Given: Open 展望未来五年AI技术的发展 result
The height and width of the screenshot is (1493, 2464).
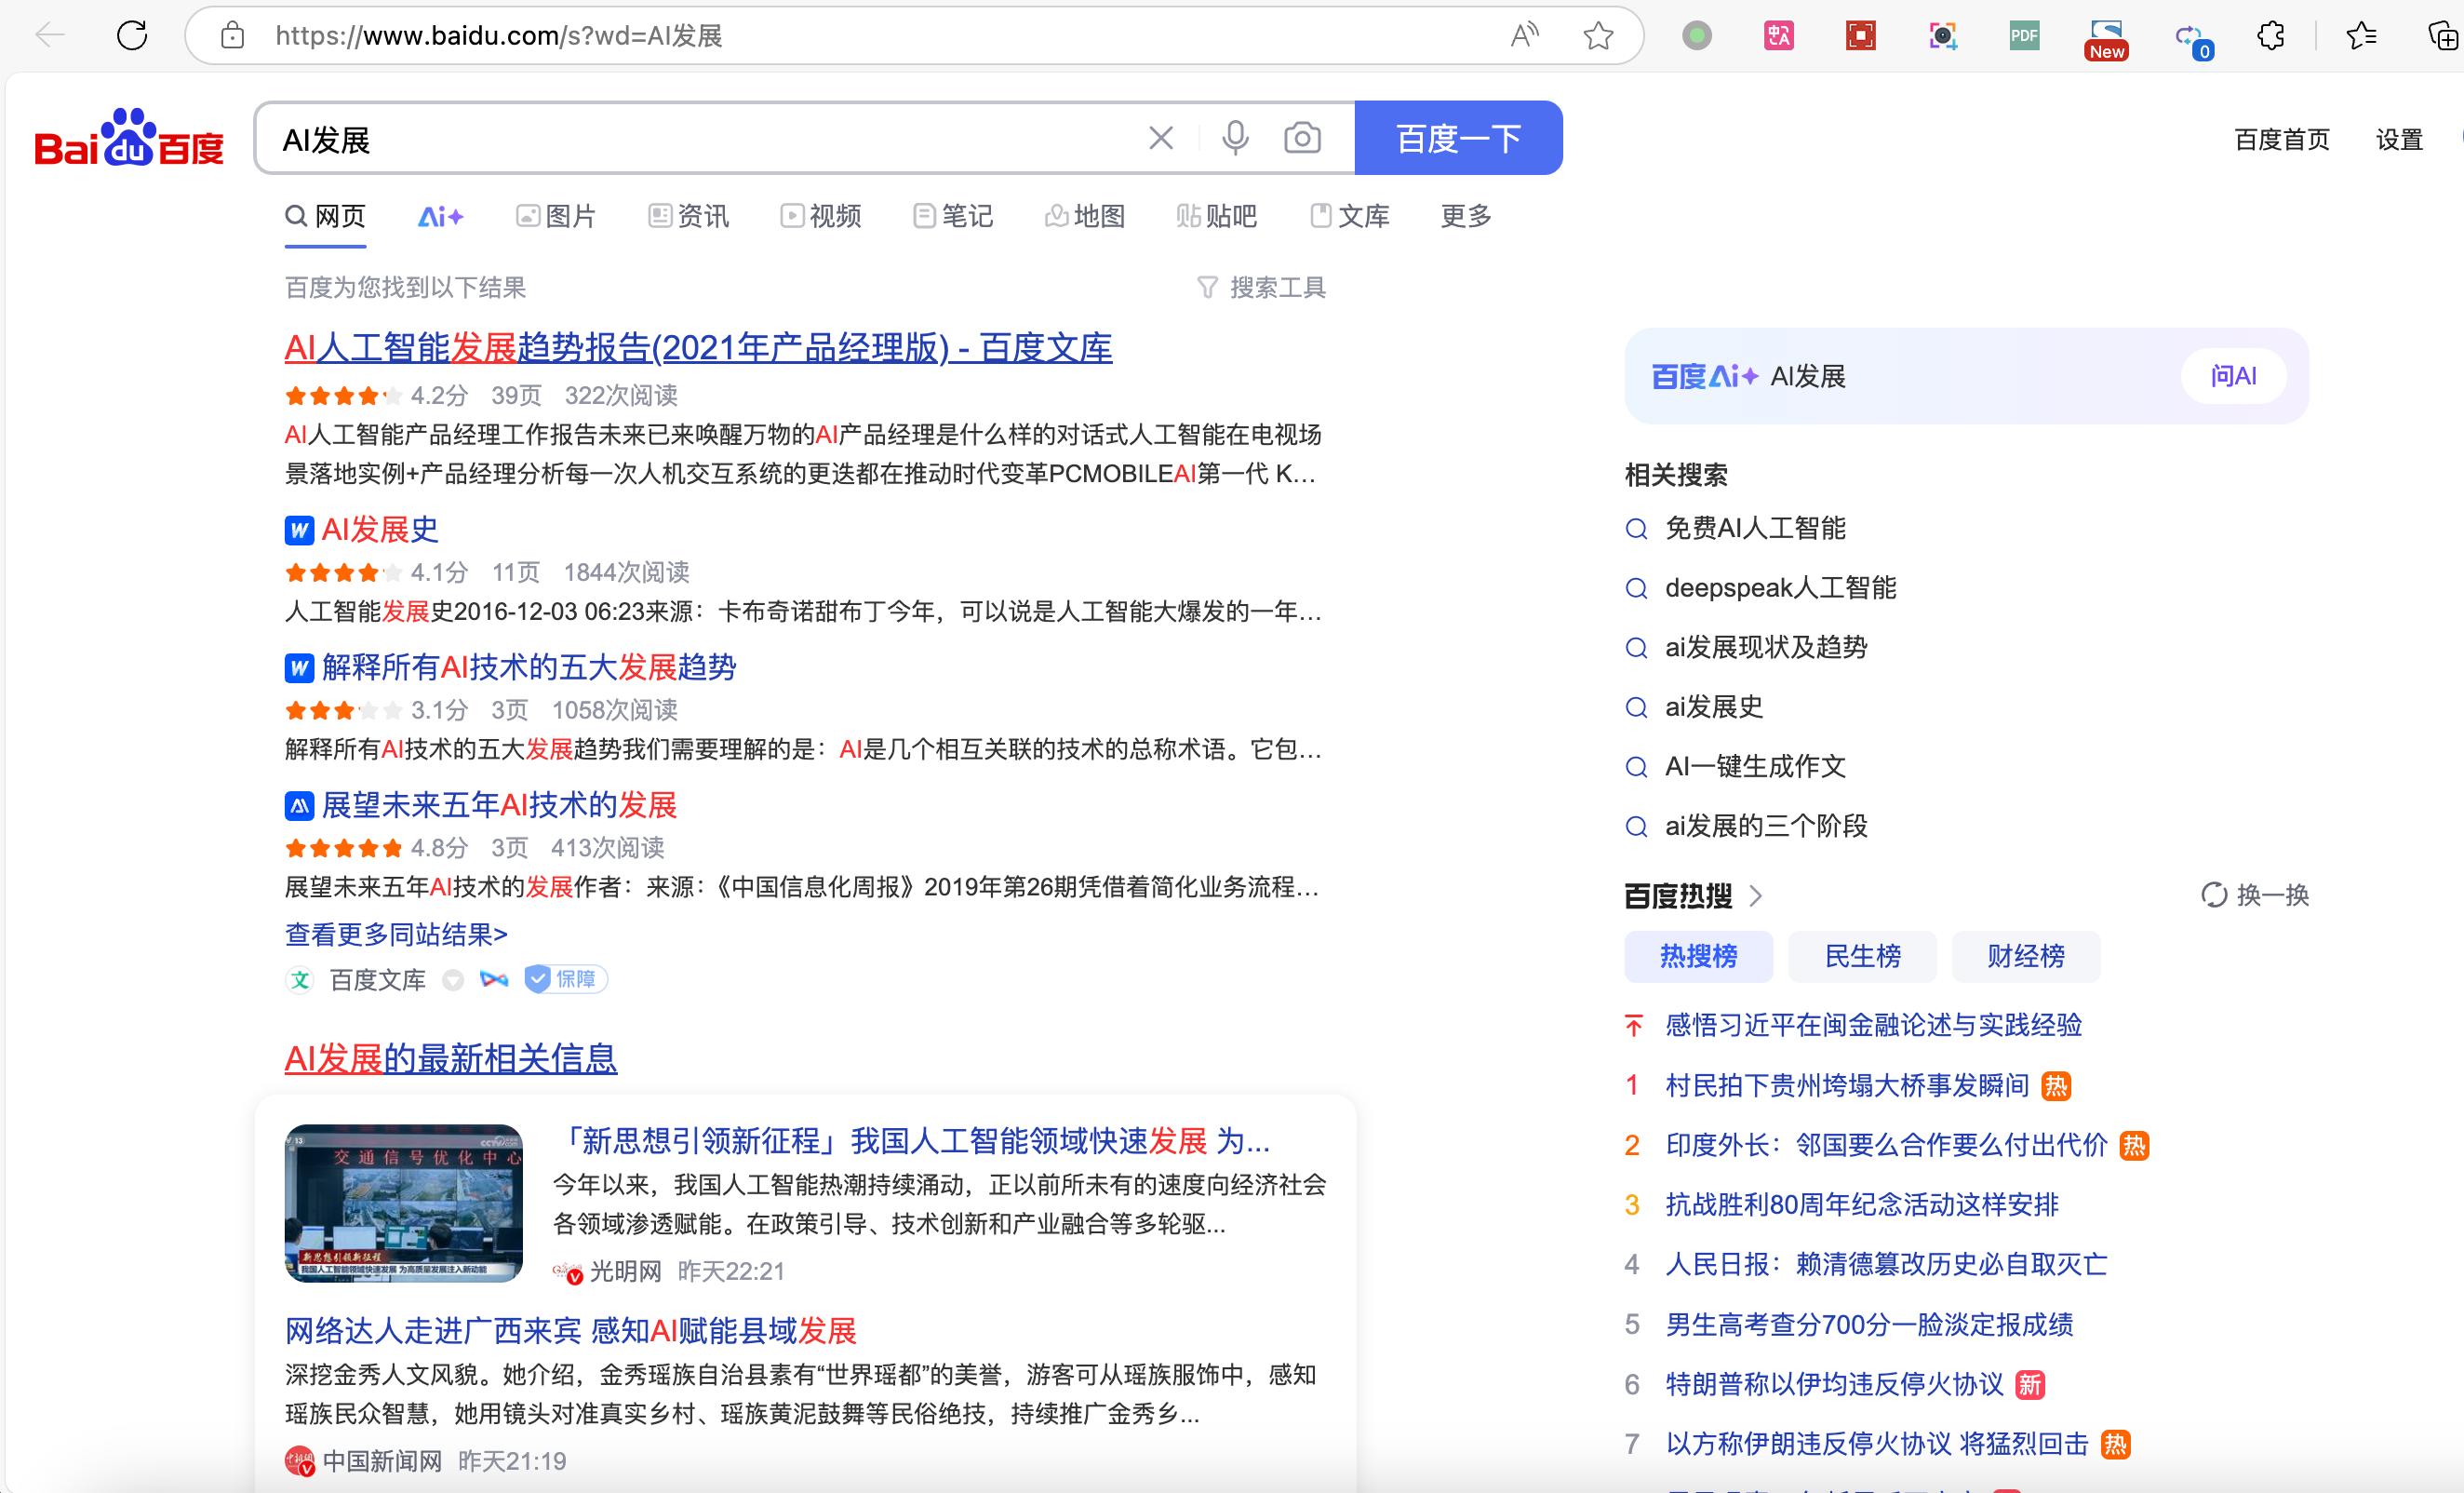Looking at the screenshot, I should point(499,805).
